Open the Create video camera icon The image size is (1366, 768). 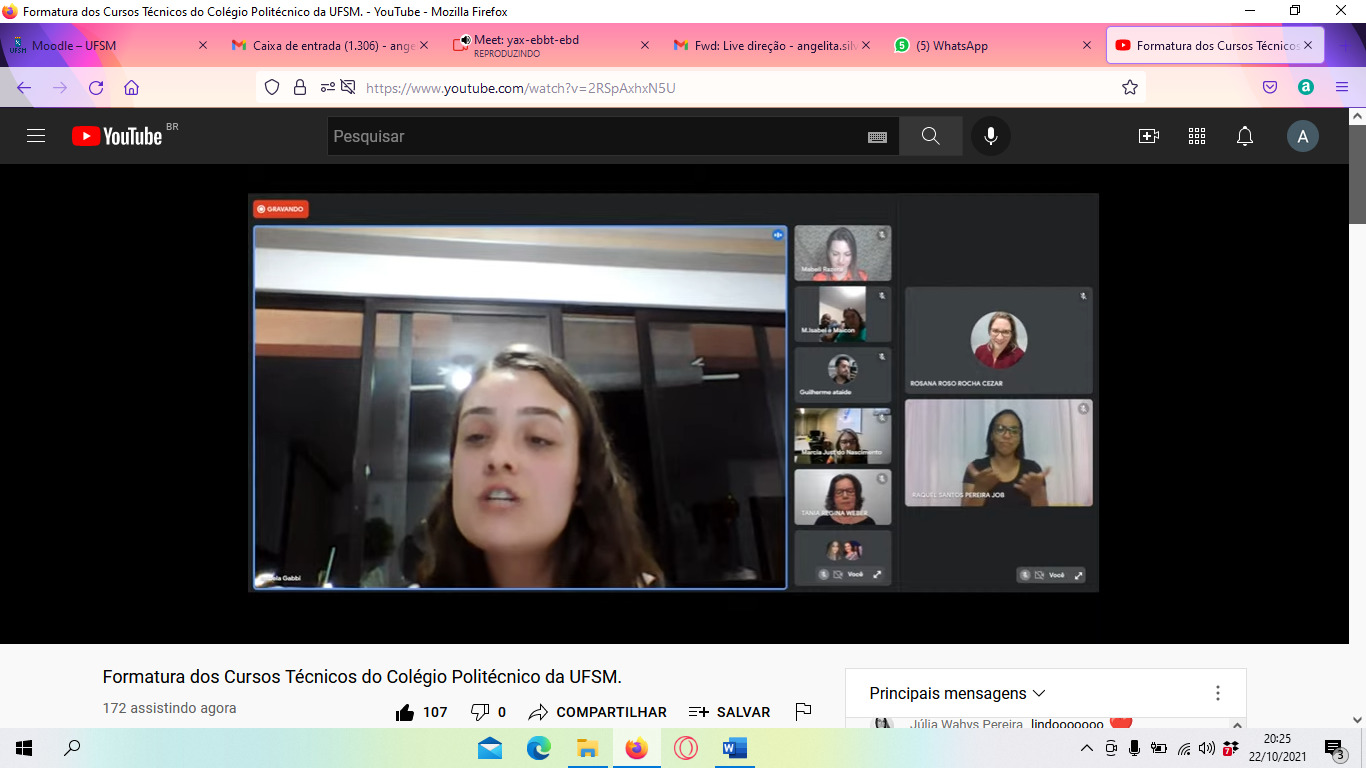[x=1148, y=136]
